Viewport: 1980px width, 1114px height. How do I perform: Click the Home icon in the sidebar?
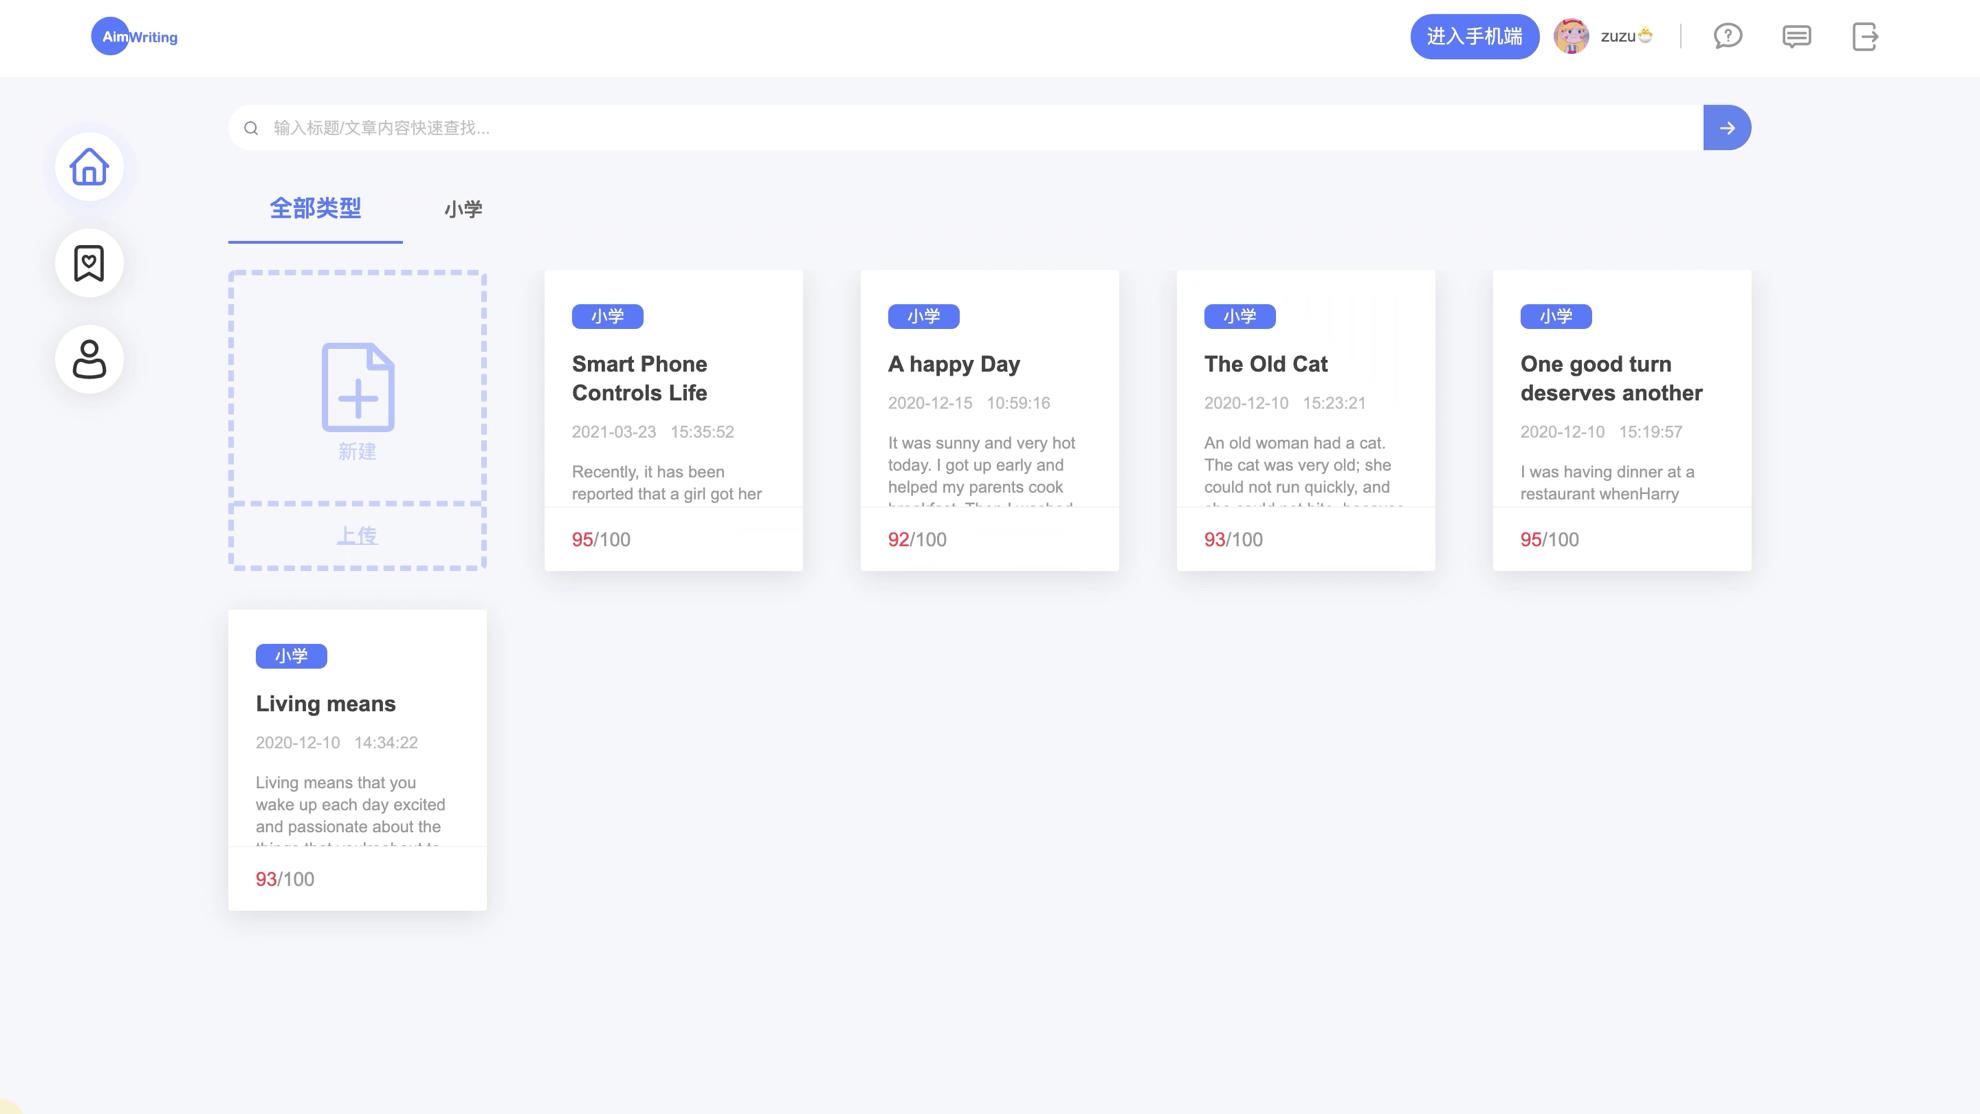(89, 166)
